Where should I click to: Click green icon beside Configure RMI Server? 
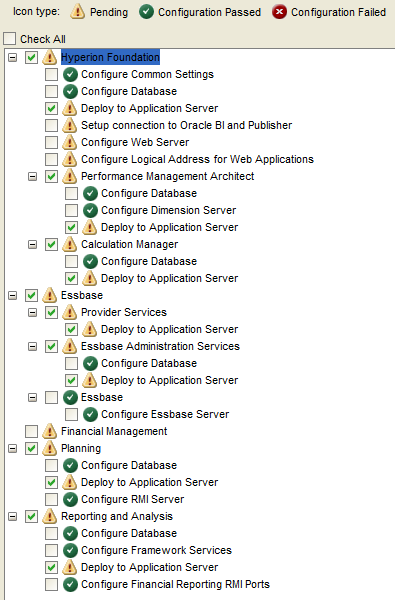[70, 499]
